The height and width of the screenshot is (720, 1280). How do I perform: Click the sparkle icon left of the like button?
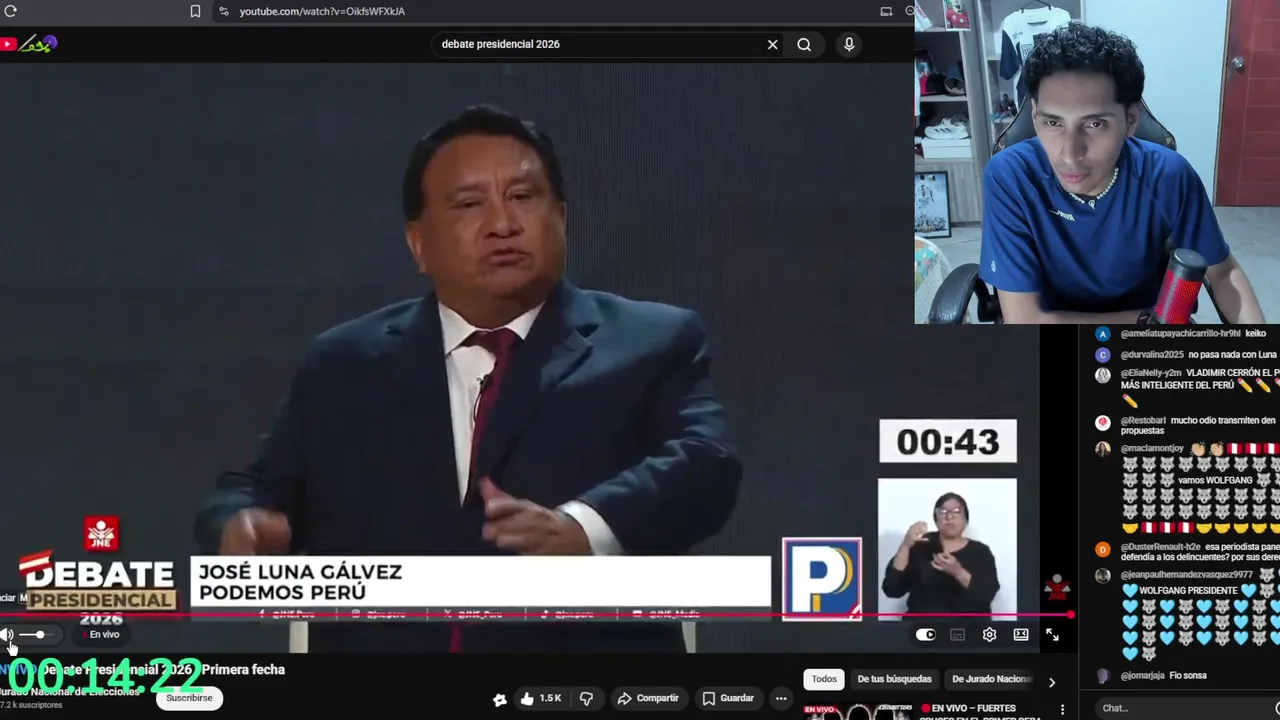pyautogui.click(x=500, y=699)
